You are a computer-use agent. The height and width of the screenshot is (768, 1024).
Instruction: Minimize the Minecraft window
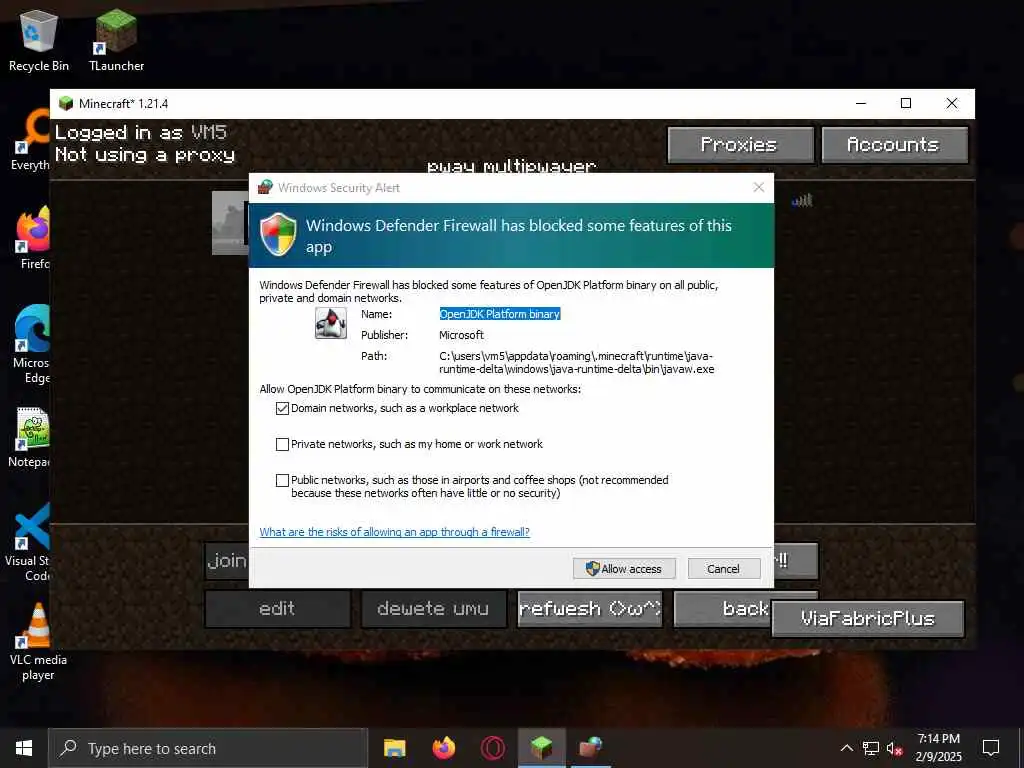click(861, 103)
